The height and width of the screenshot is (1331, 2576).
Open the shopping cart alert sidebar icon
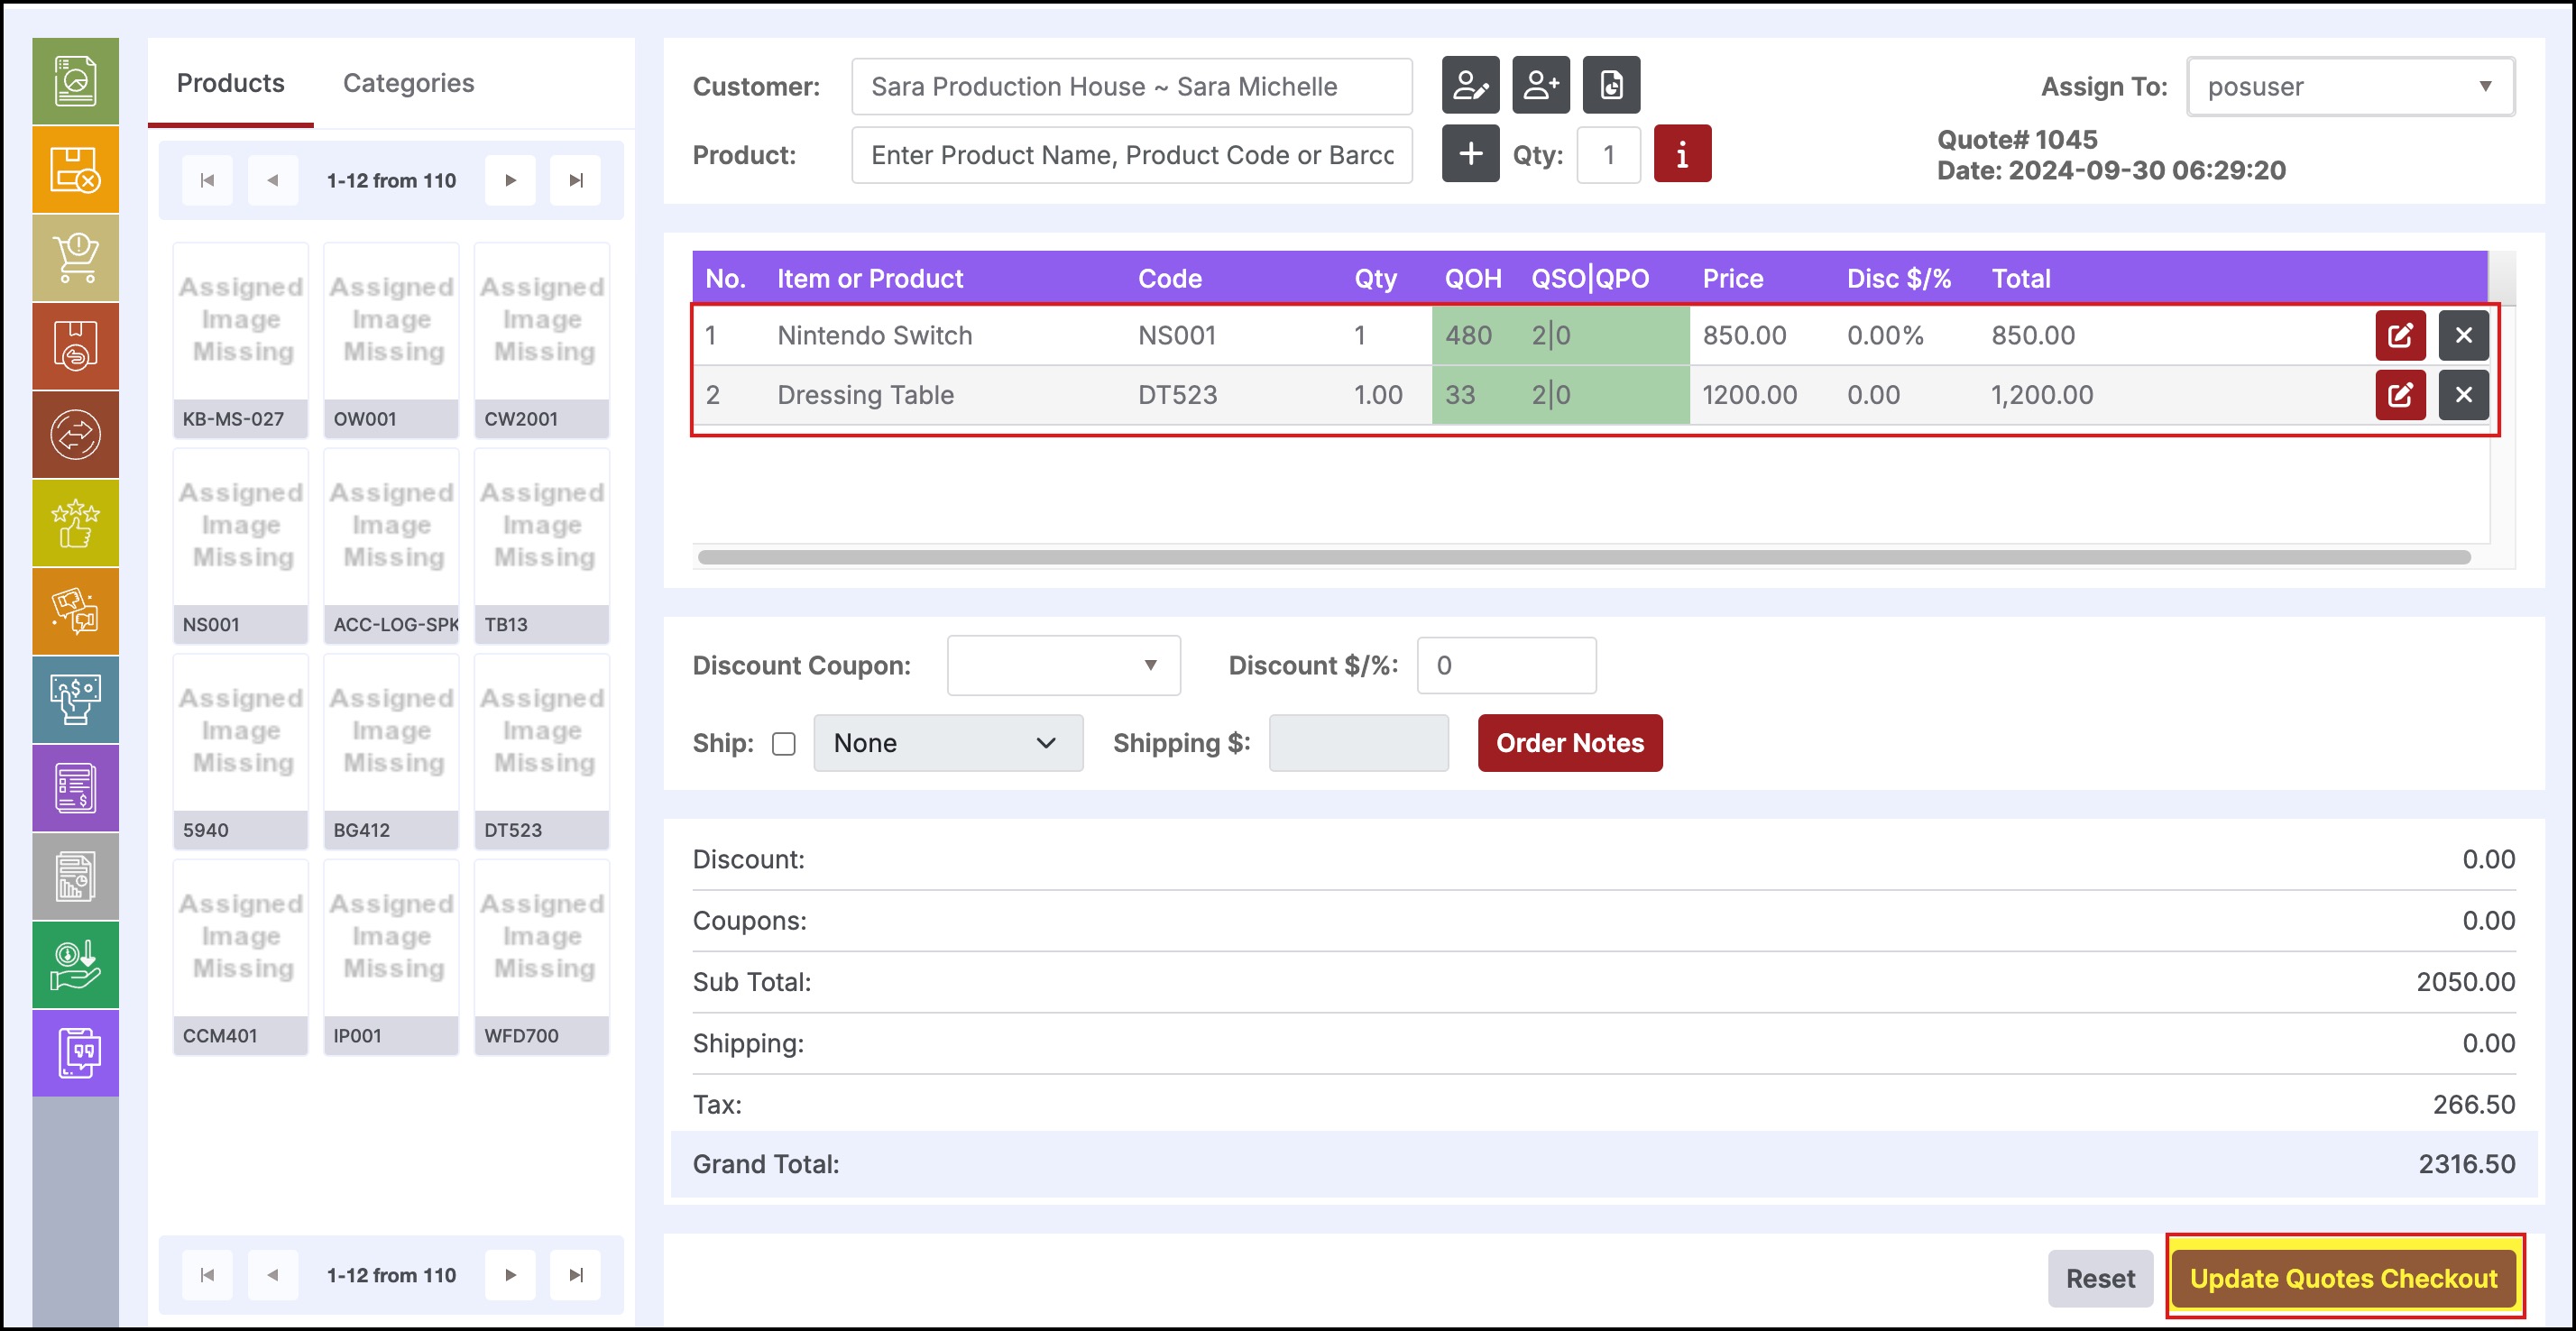75,257
